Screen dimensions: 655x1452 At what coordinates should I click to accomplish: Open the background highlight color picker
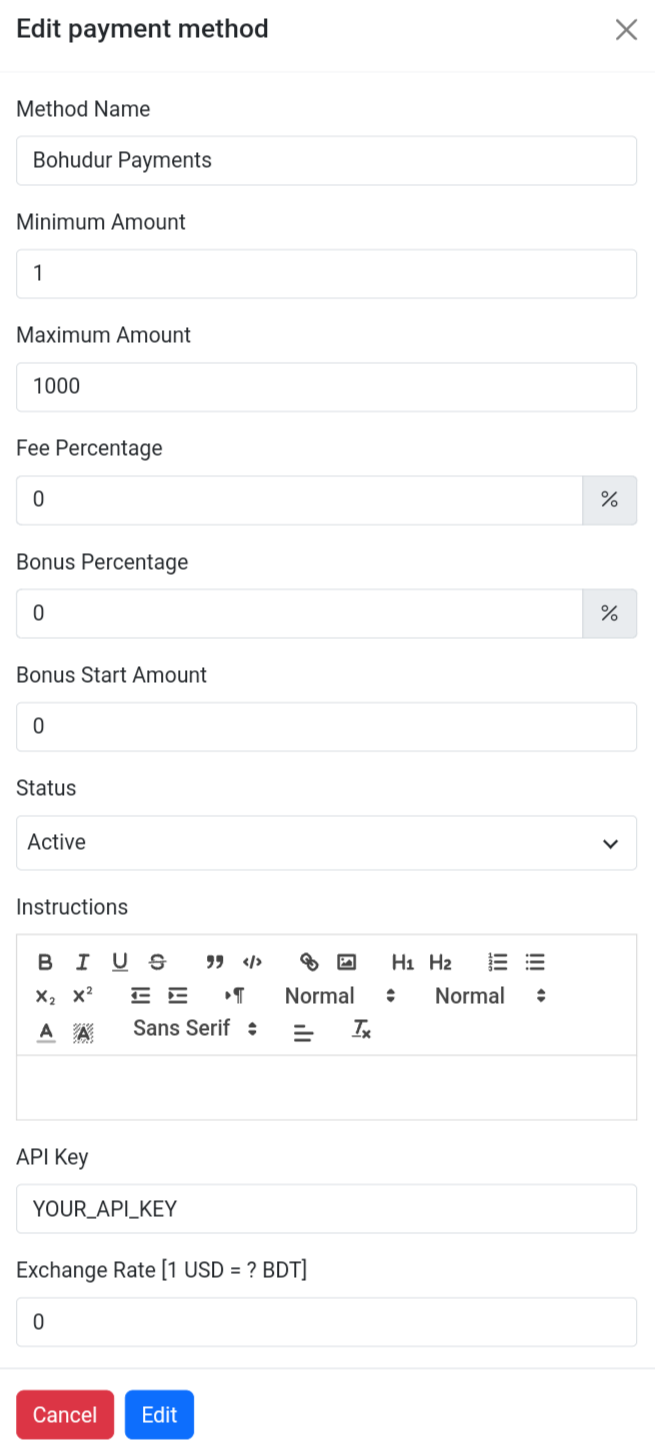pos(83,1029)
